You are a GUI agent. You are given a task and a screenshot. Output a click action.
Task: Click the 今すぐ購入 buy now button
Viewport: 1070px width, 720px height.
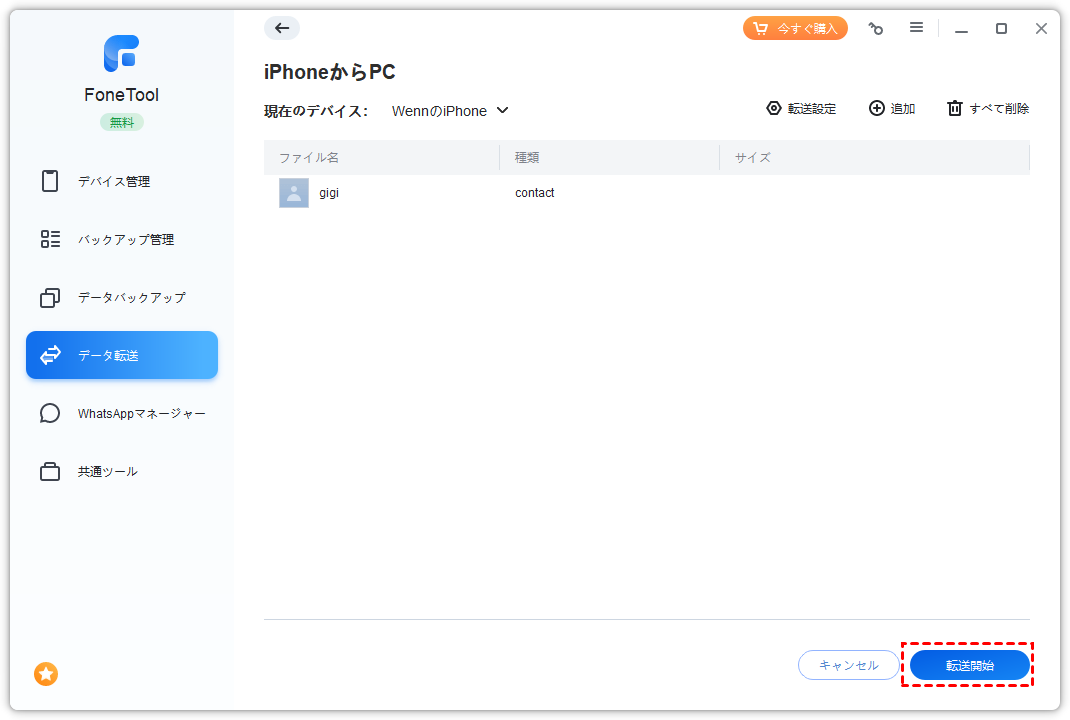795,28
